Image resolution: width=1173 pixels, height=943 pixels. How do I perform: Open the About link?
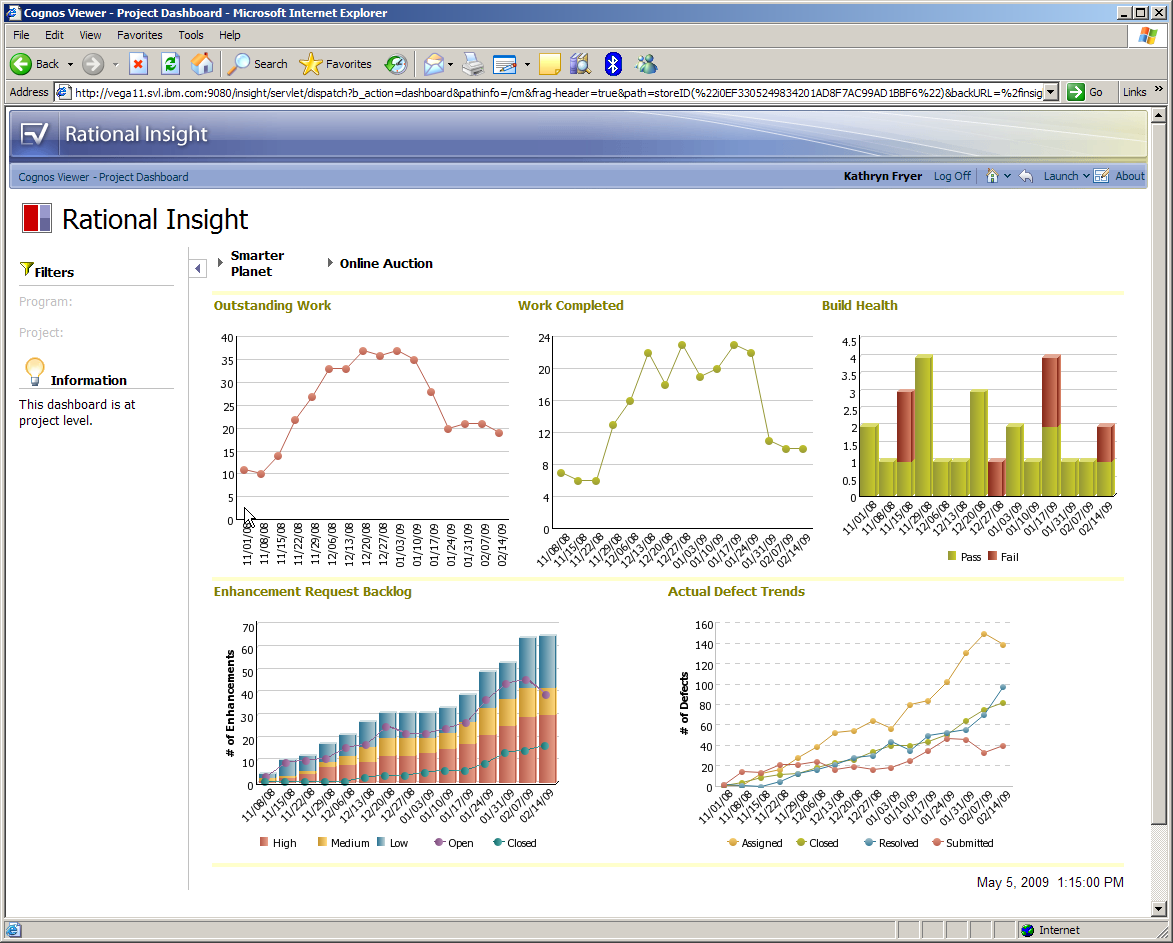pyautogui.click(x=1130, y=176)
